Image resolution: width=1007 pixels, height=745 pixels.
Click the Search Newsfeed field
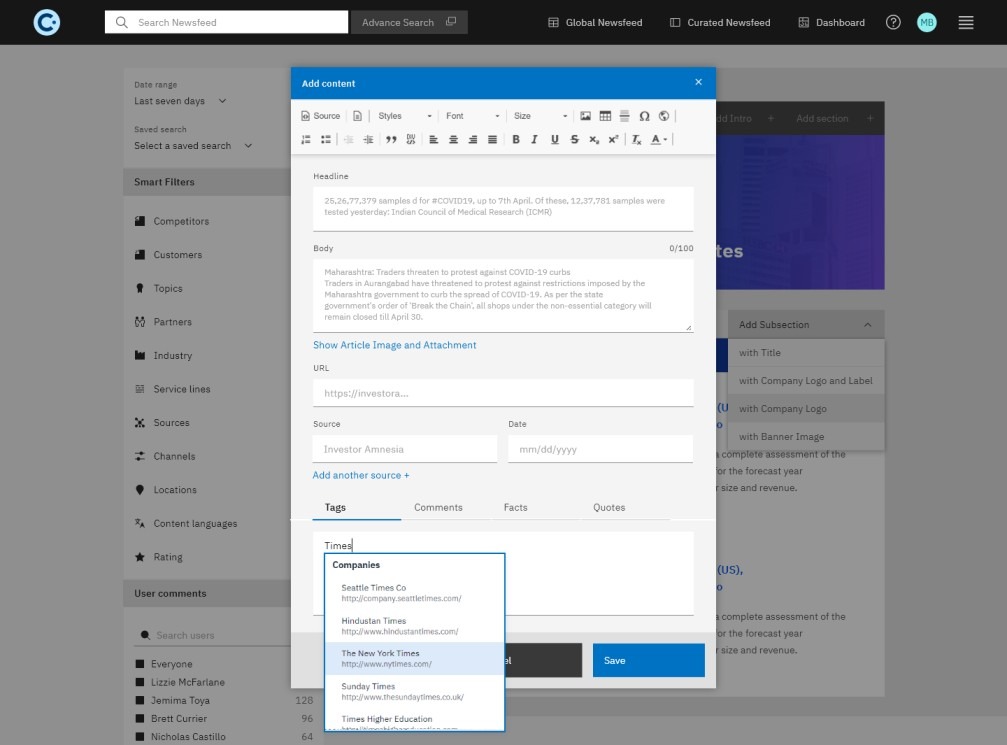coord(226,22)
